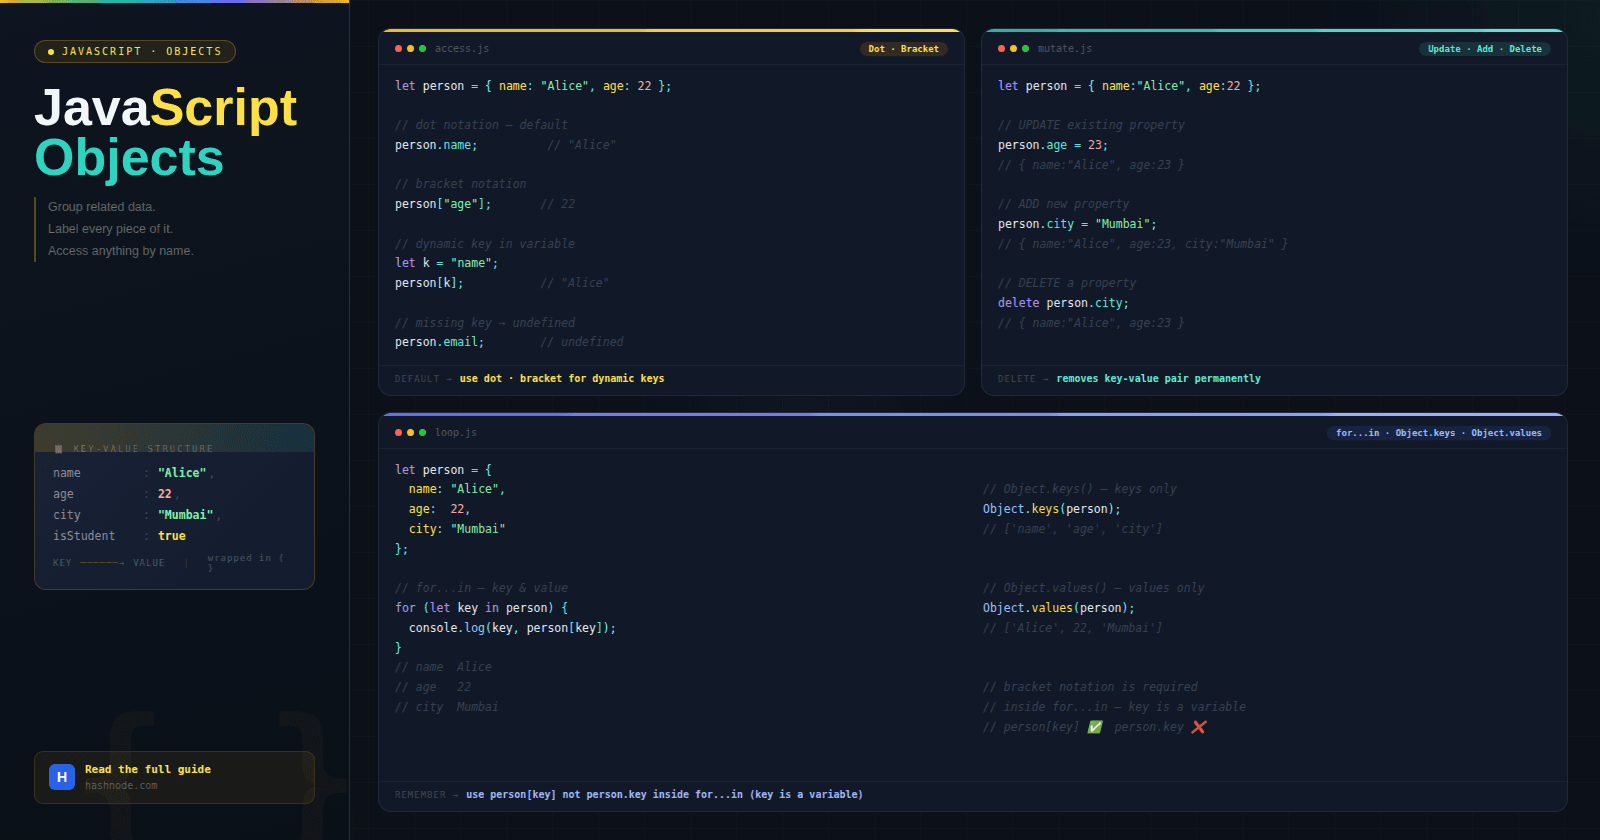Click the red dot in loop.js window
This screenshot has width=1600, height=840.
[398, 433]
